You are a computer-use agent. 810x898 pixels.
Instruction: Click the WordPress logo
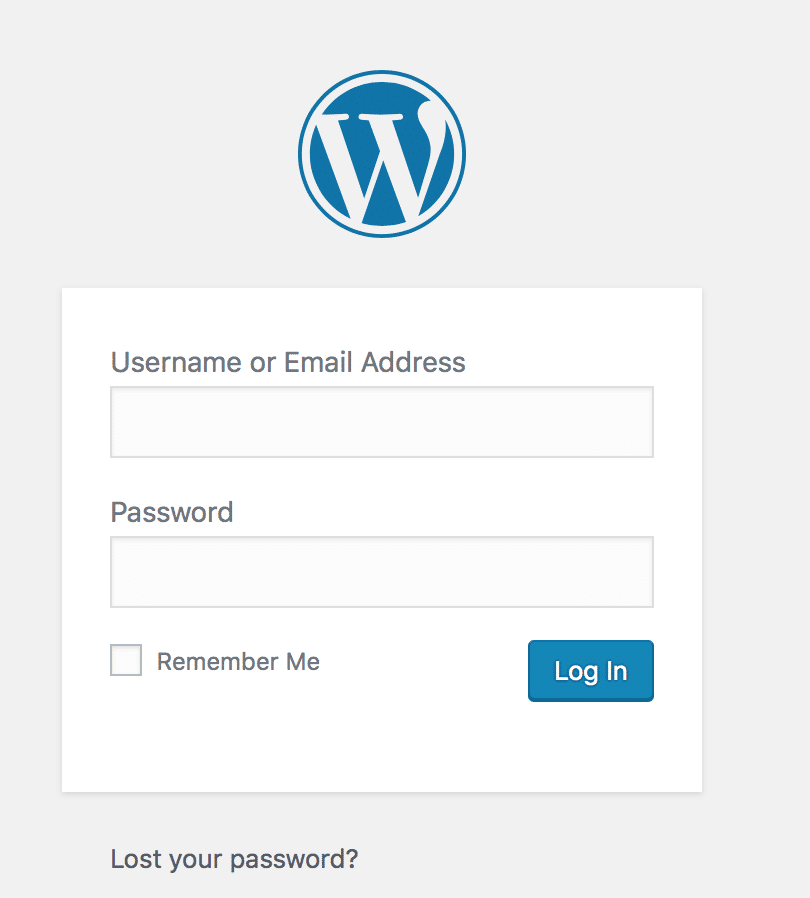click(x=382, y=154)
